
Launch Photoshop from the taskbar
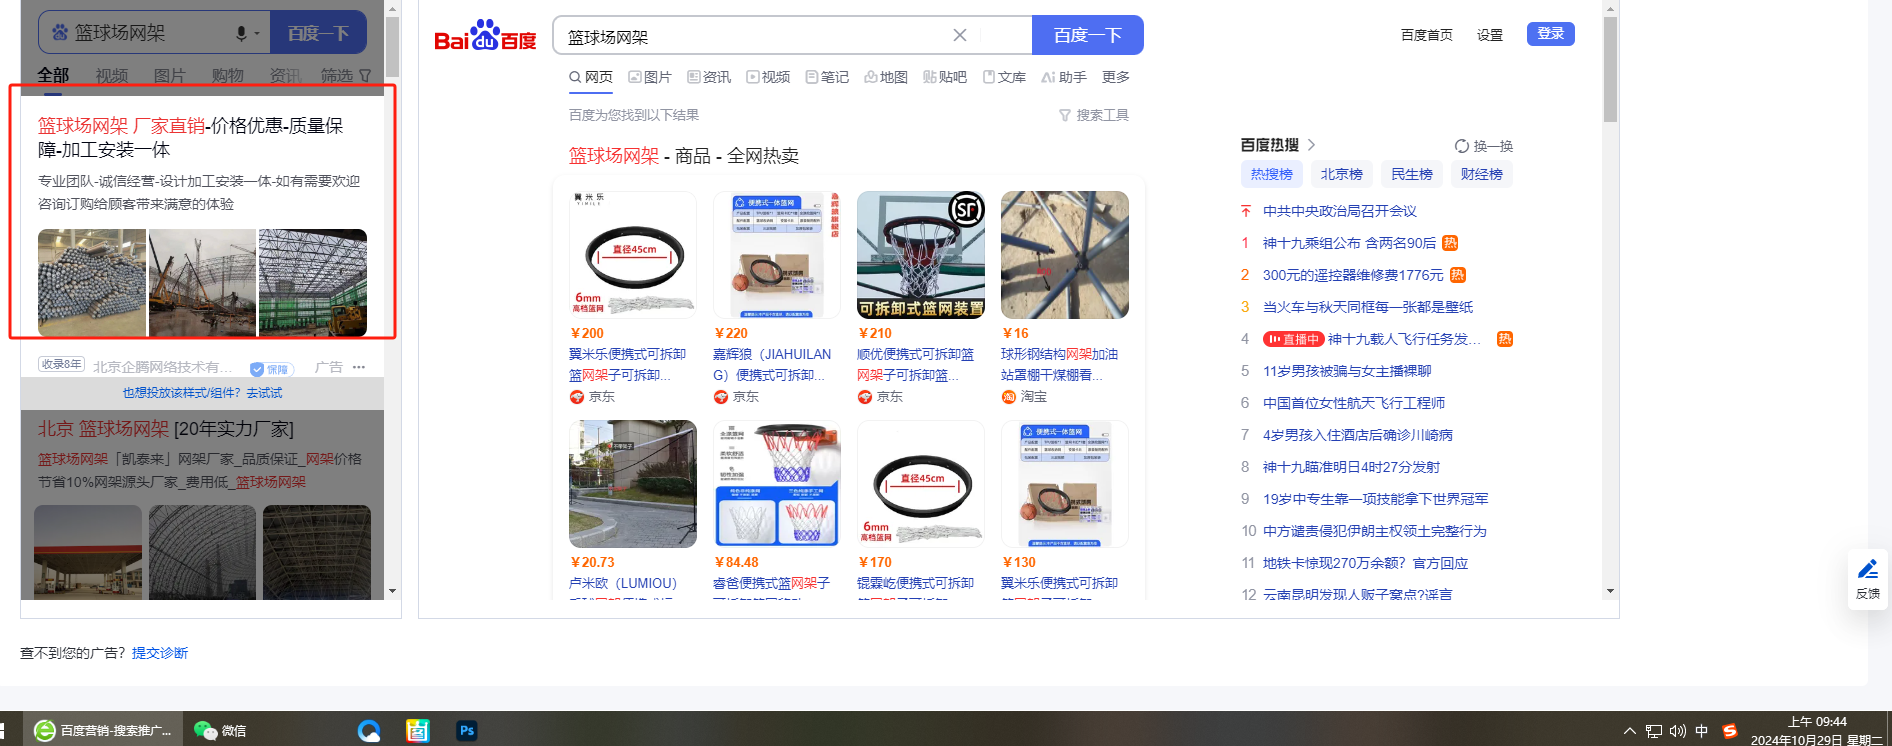coord(466,731)
